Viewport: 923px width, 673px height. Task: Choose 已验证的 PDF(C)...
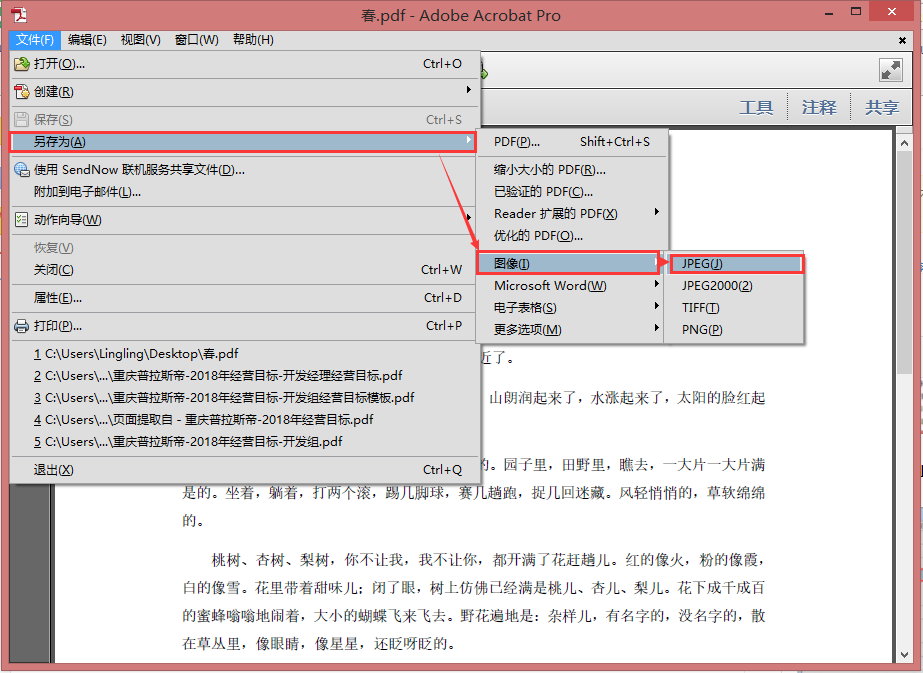572,192
